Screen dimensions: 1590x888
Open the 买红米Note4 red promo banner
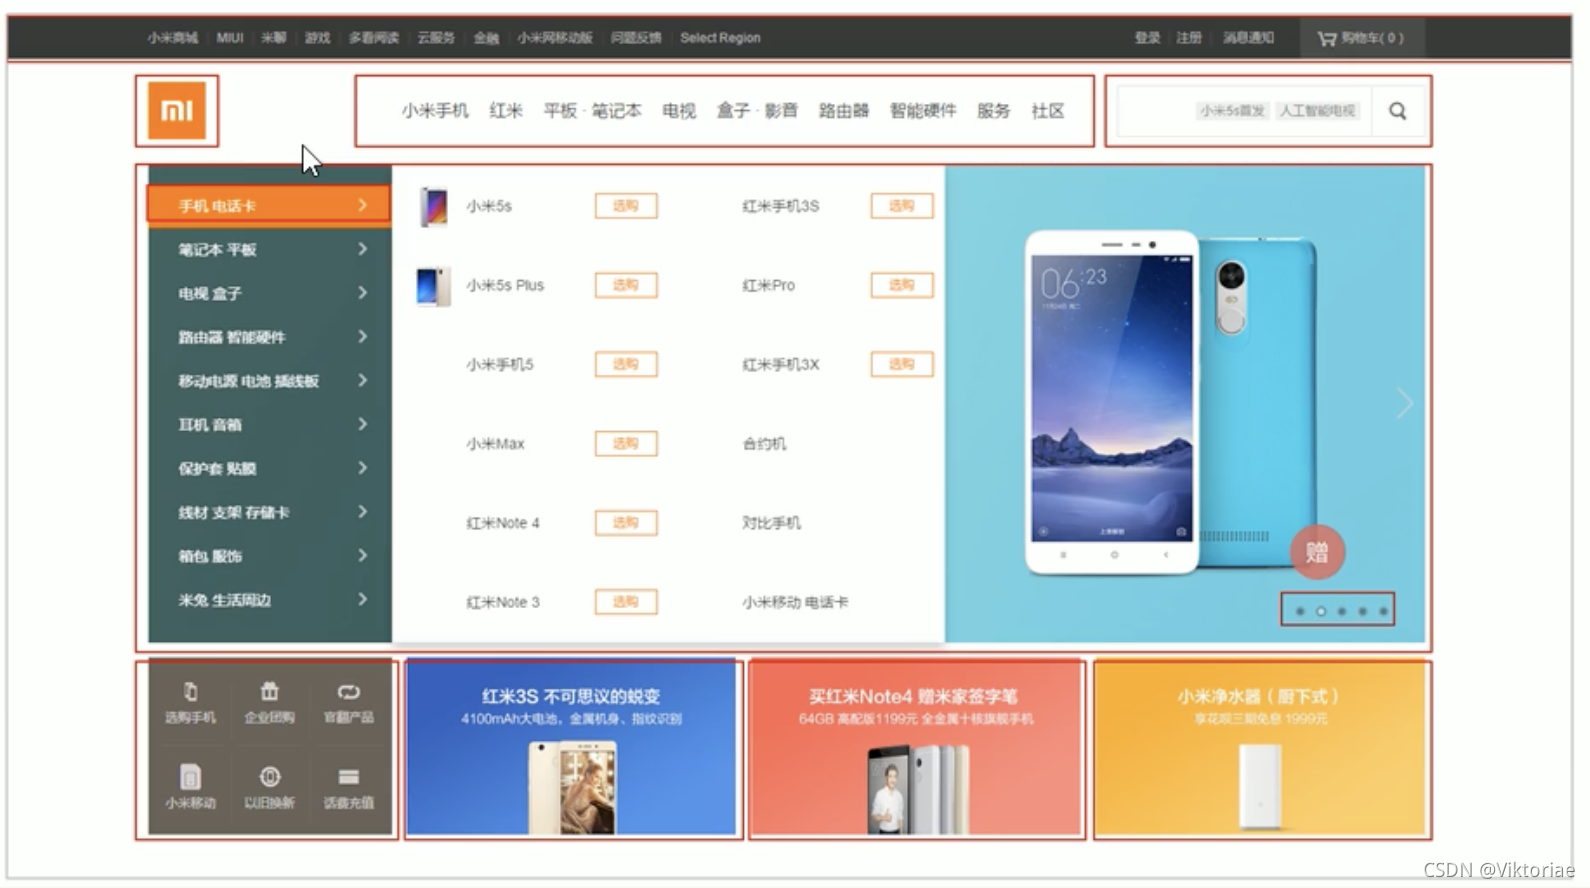point(916,748)
